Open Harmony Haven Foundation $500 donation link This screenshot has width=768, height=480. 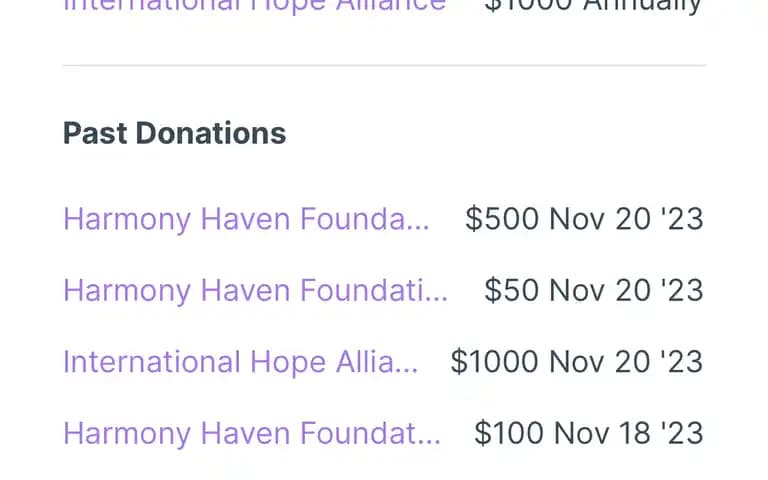[246, 218]
